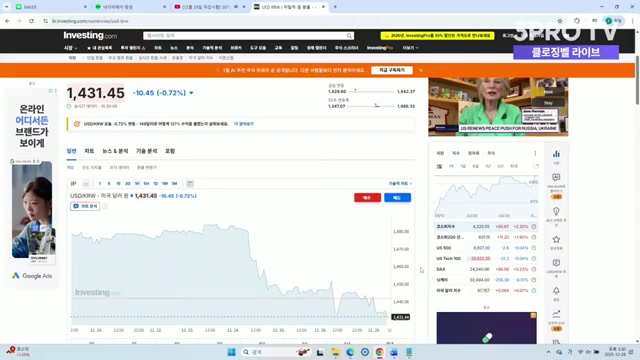Set chart interval to 1D
640x360 pixels.
point(156,183)
